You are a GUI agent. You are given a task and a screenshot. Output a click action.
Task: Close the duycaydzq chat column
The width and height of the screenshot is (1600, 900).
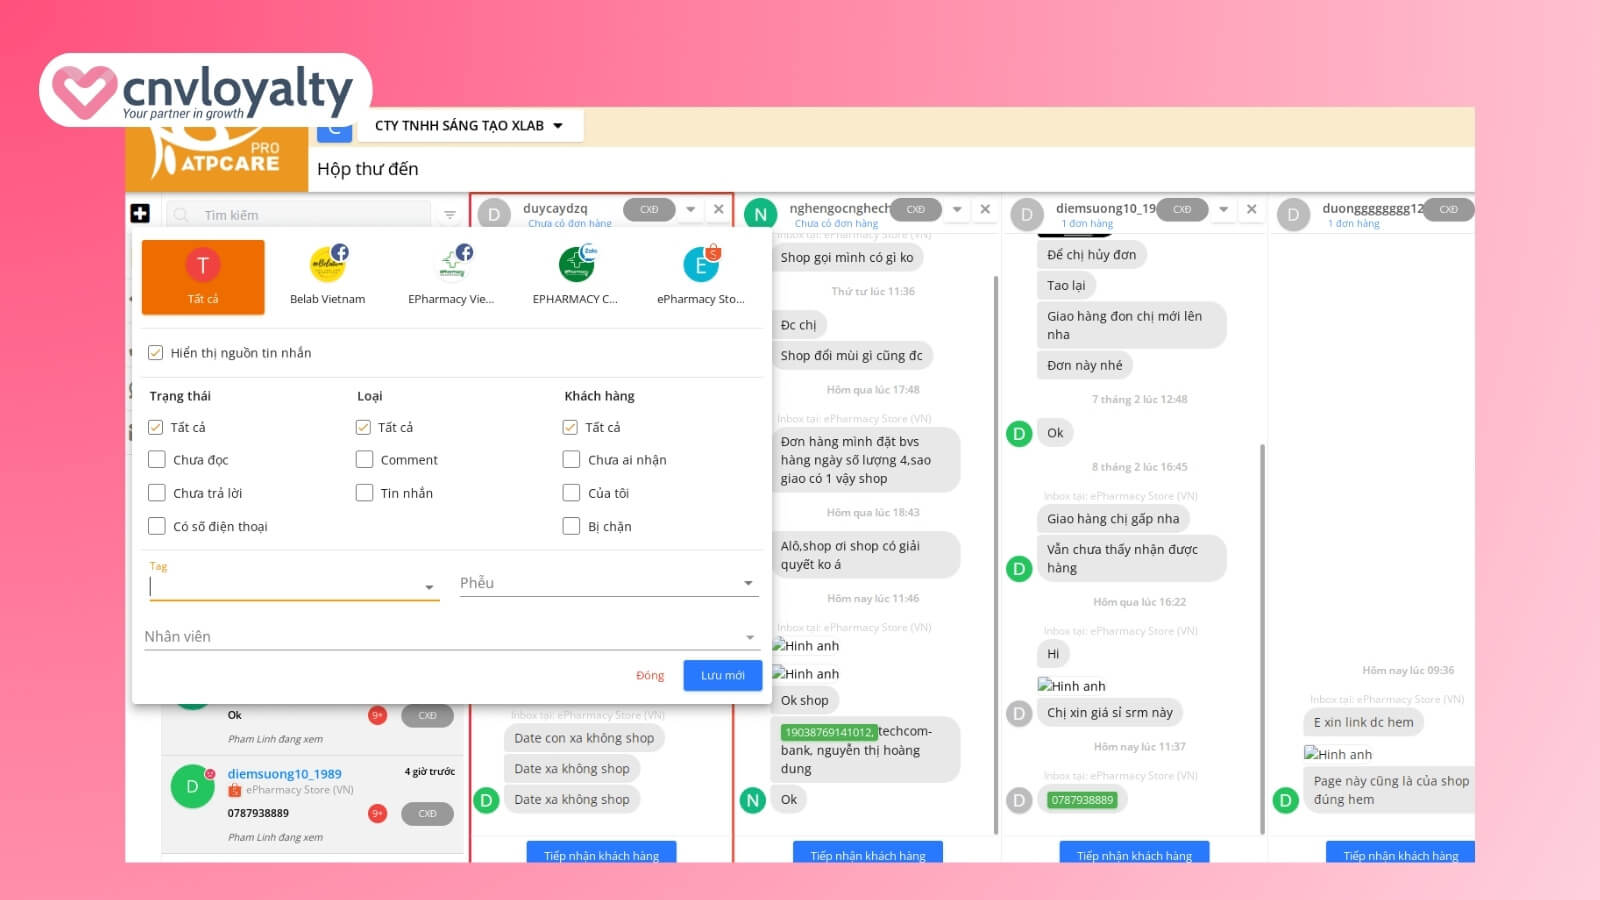pos(718,209)
